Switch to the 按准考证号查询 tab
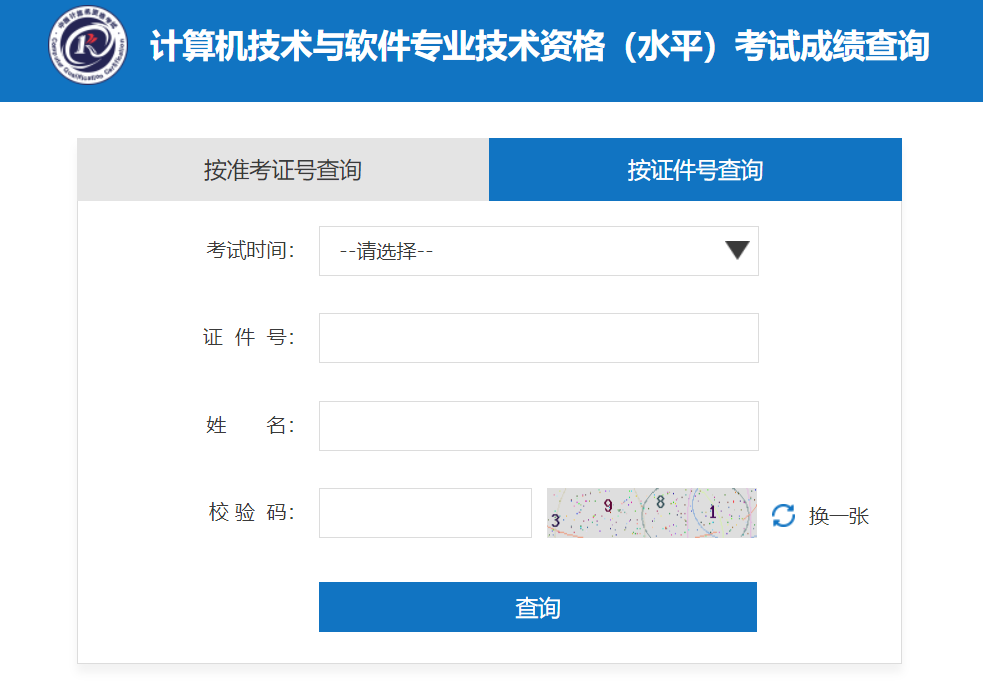The width and height of the screenshot is (983, 690). pyautogui.click(x=283, y=170)
